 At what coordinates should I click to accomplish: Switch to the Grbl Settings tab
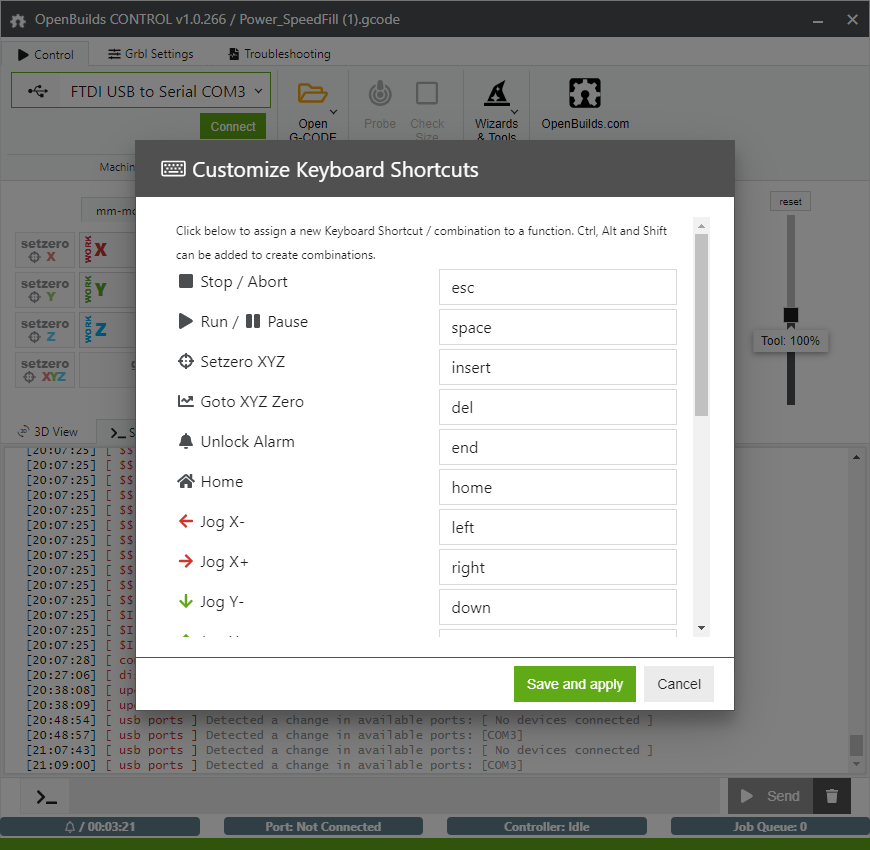(151, 54)
